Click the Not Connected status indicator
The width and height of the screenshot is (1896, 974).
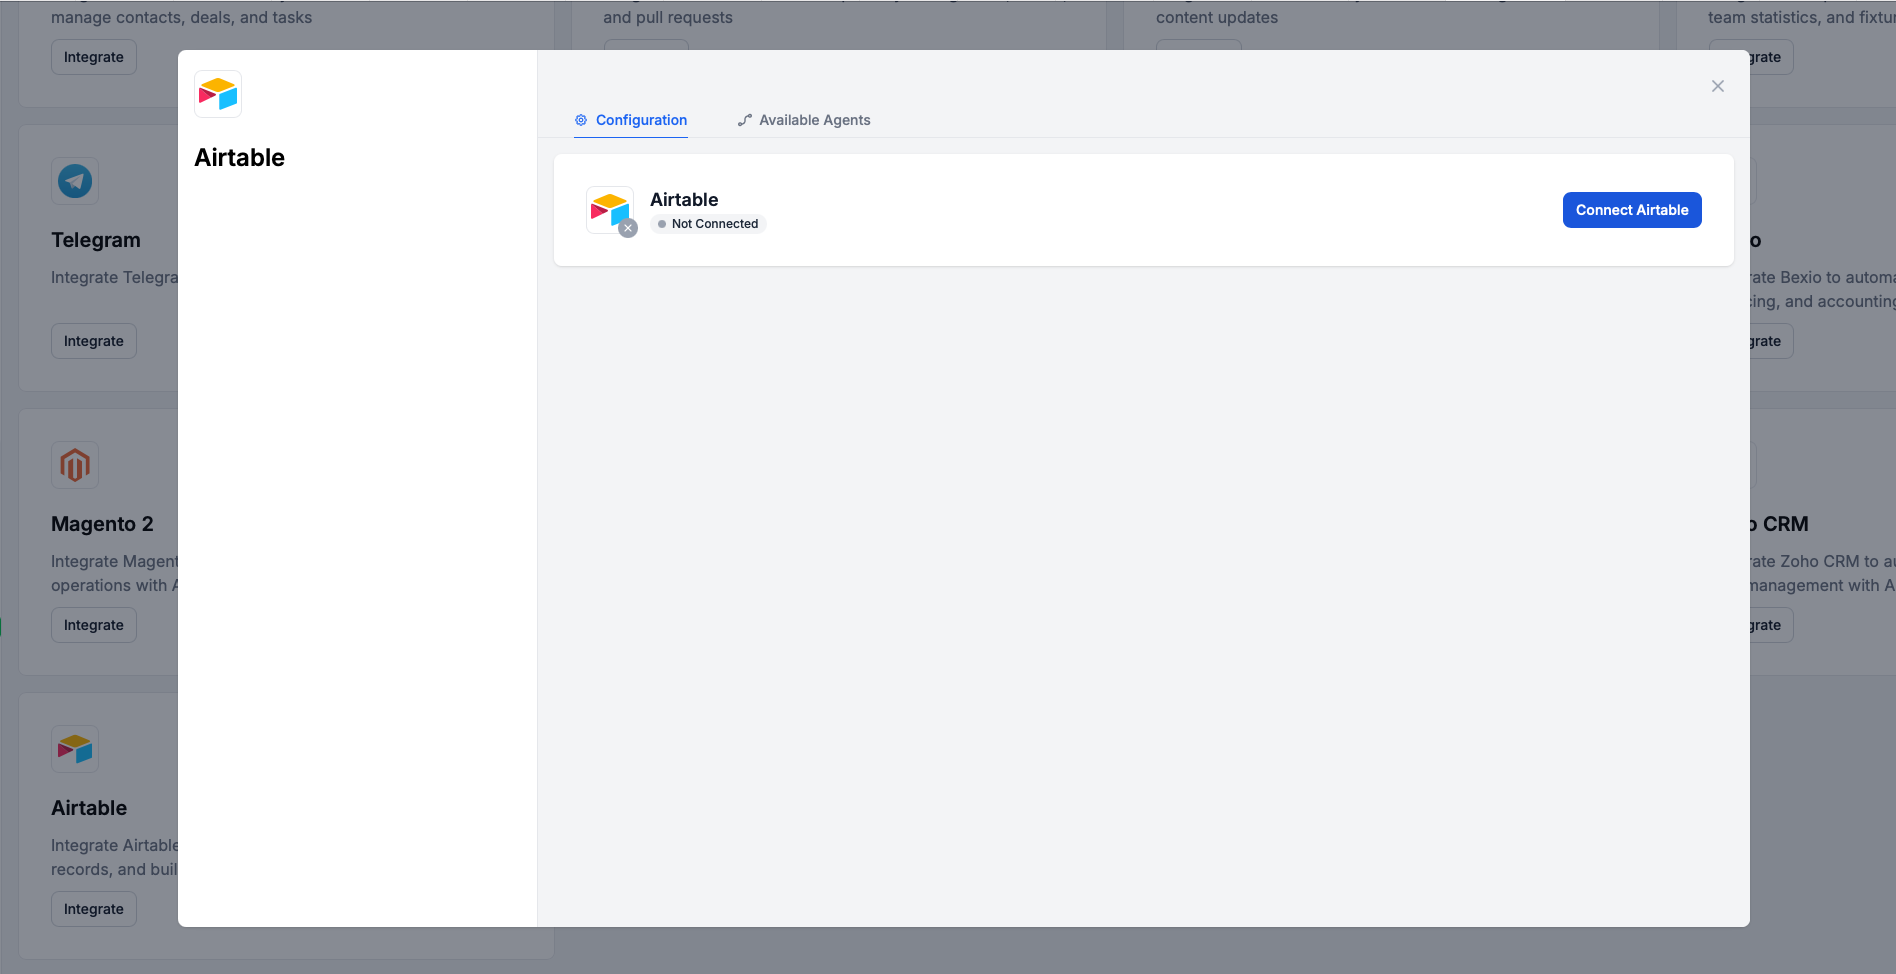pos(707,223)
